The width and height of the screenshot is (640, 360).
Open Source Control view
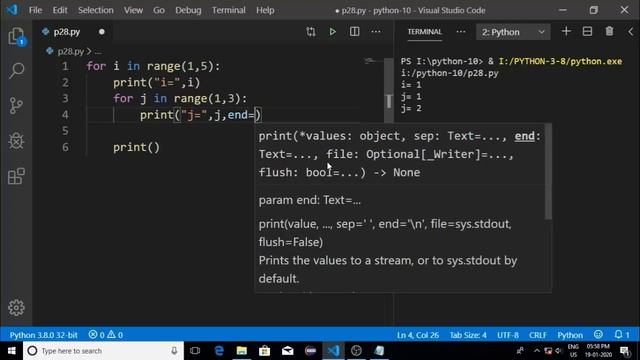pyautogui.click(x=16, y=106)
